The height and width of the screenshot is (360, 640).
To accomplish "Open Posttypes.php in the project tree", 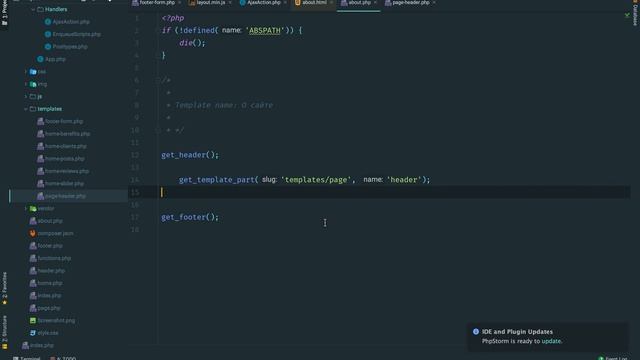I will point(70,47).
